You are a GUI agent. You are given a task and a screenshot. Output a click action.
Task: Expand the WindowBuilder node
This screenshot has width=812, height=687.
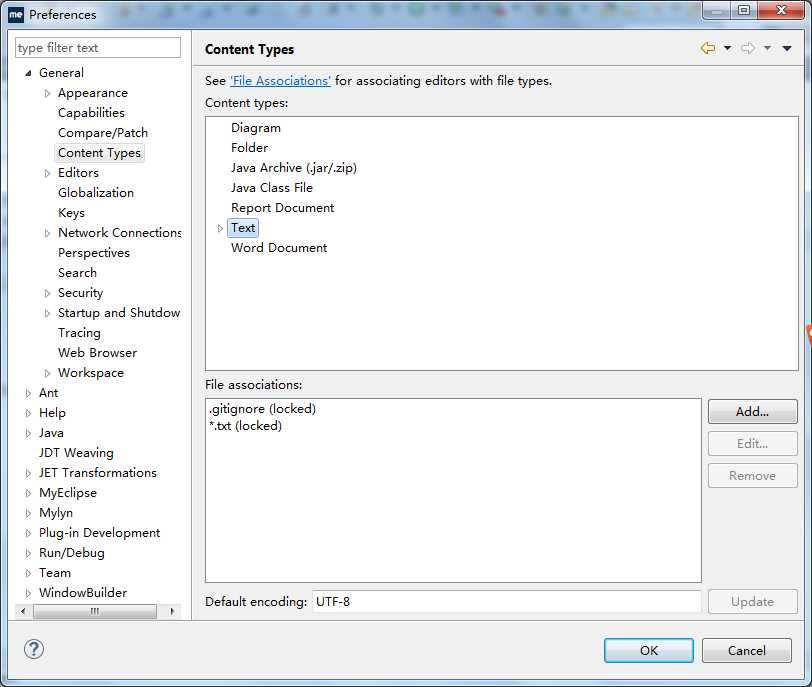pos(28,593)
